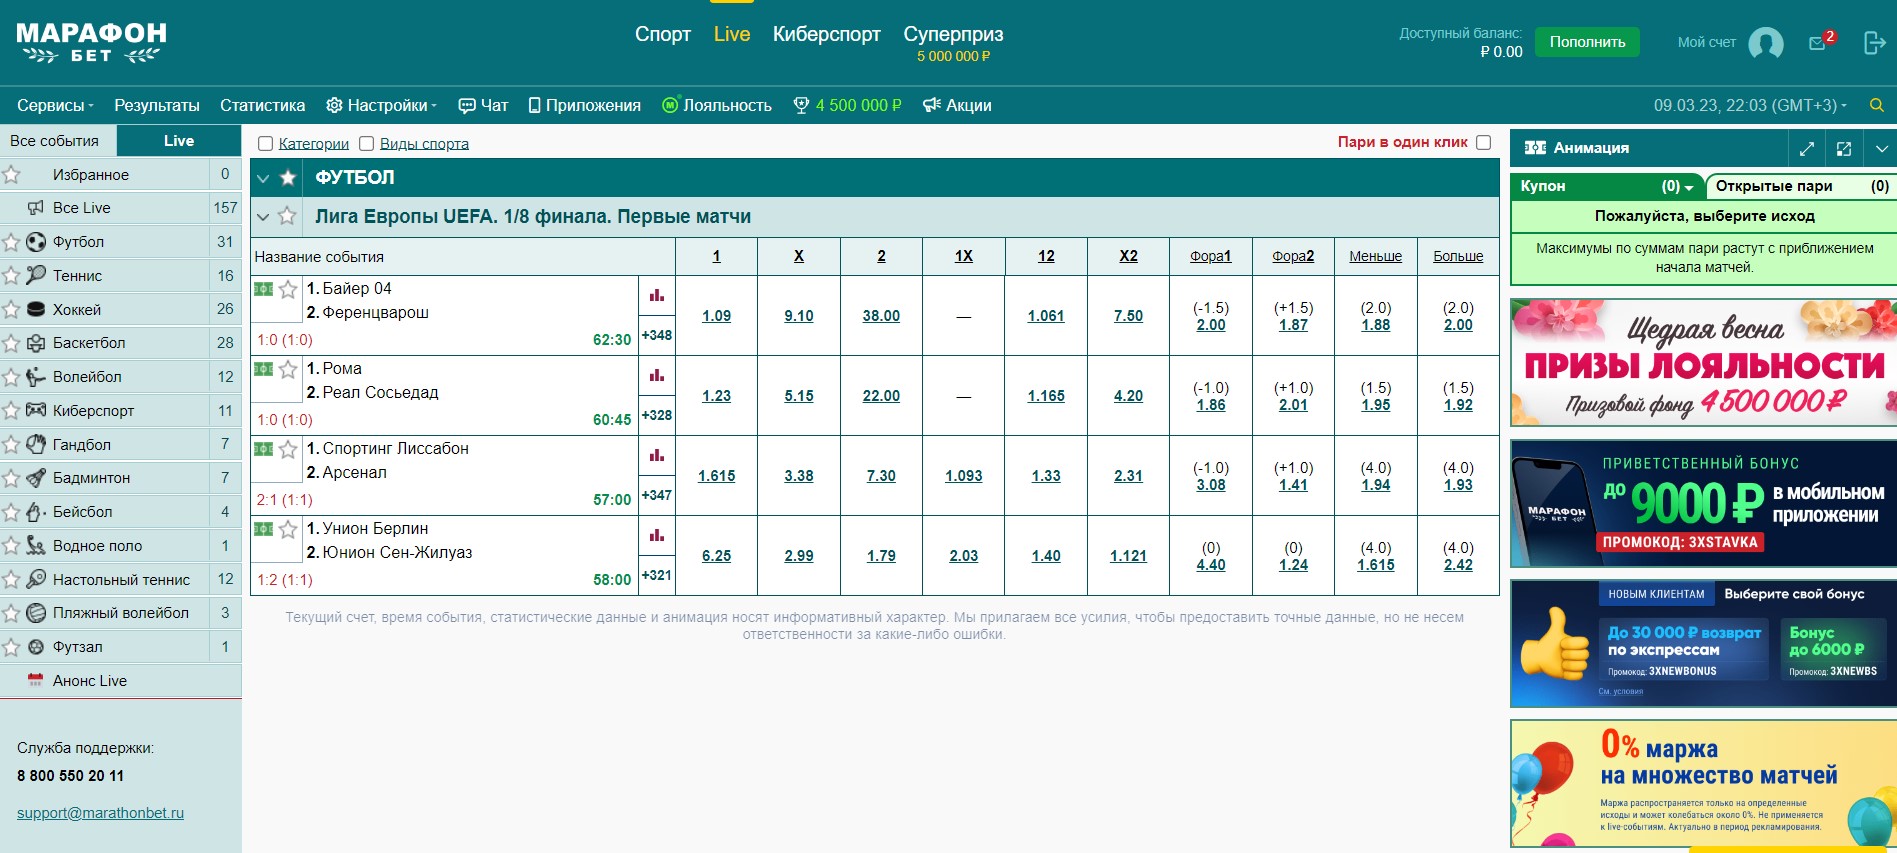Open the Чат menu item

point(483,105)
